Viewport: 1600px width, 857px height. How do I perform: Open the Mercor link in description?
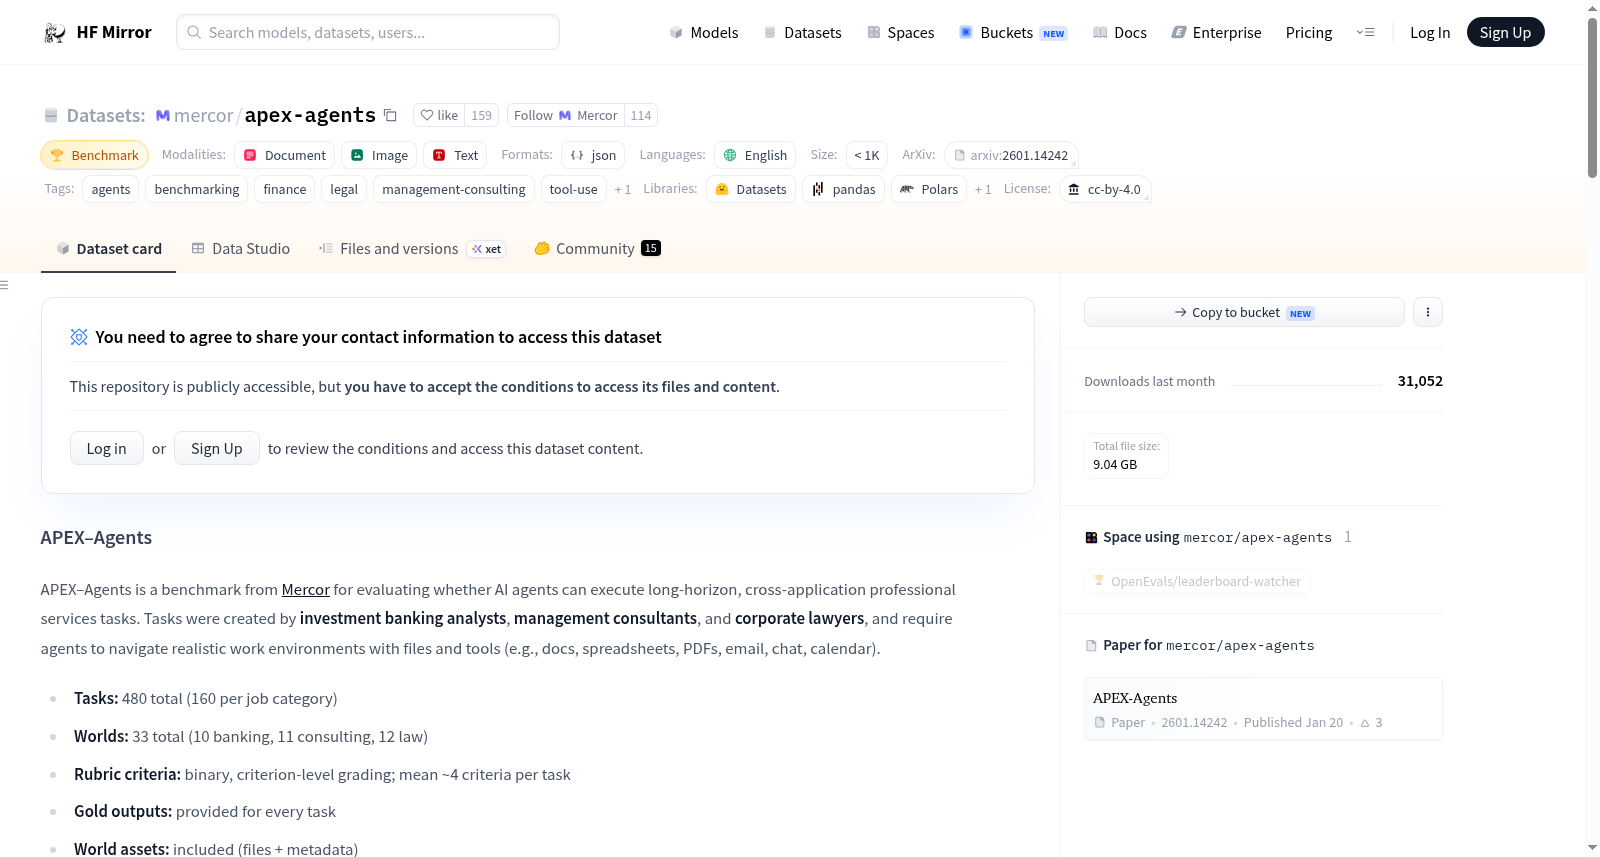point(306,590)
